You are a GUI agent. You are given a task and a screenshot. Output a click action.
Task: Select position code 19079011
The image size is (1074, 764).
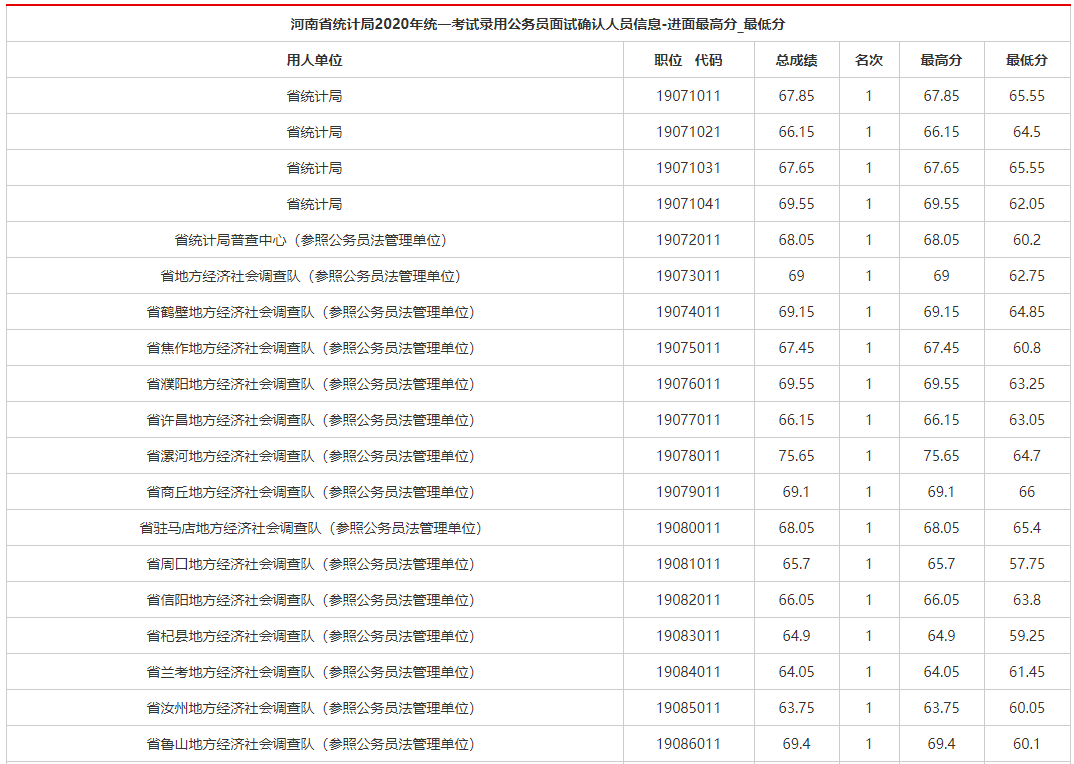click(x=688, y=492)
